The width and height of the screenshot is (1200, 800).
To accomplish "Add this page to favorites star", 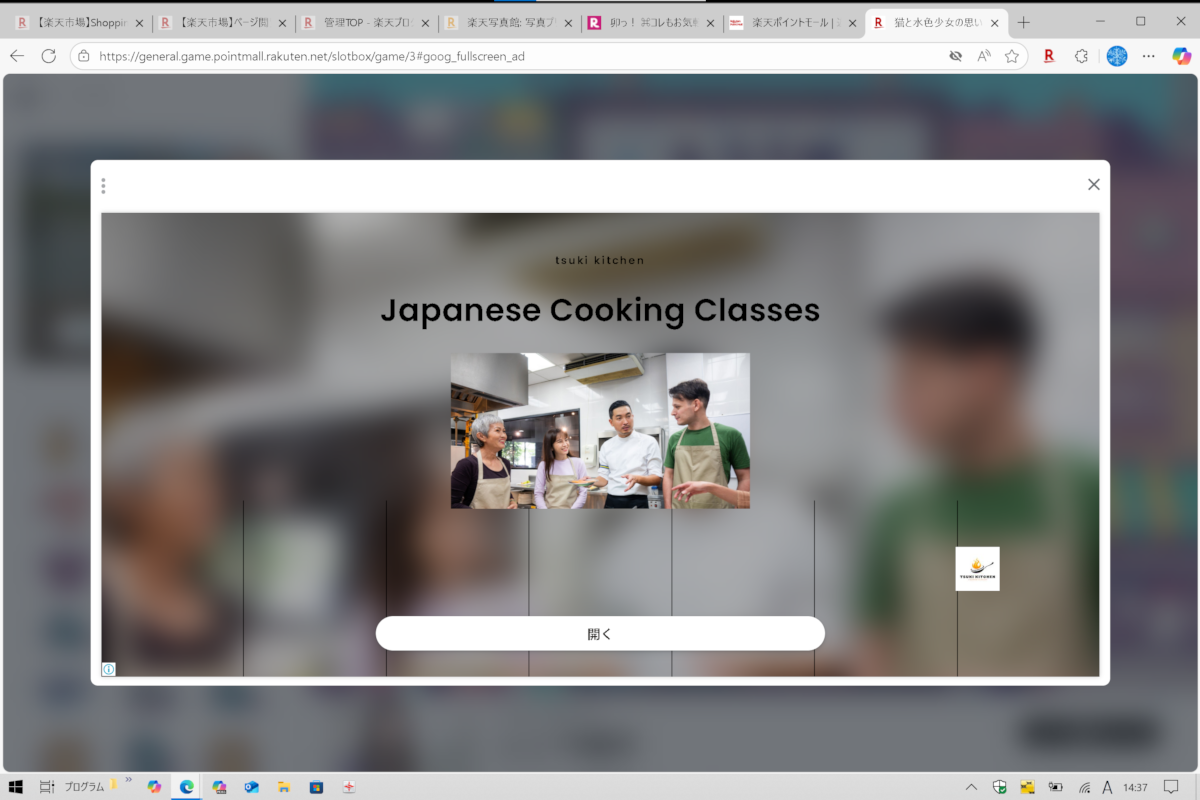I will (x=1012, y=56).
